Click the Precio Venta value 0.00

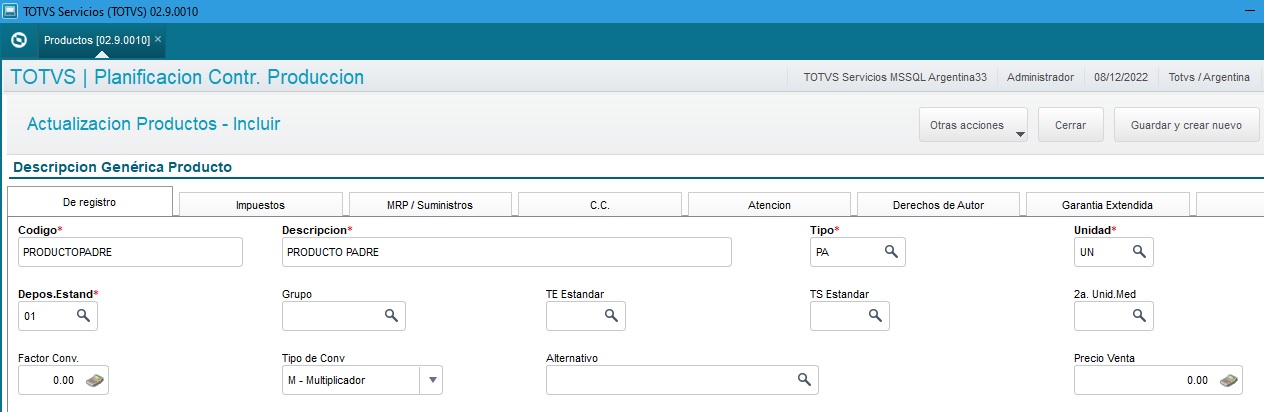tap(1197, 380)
